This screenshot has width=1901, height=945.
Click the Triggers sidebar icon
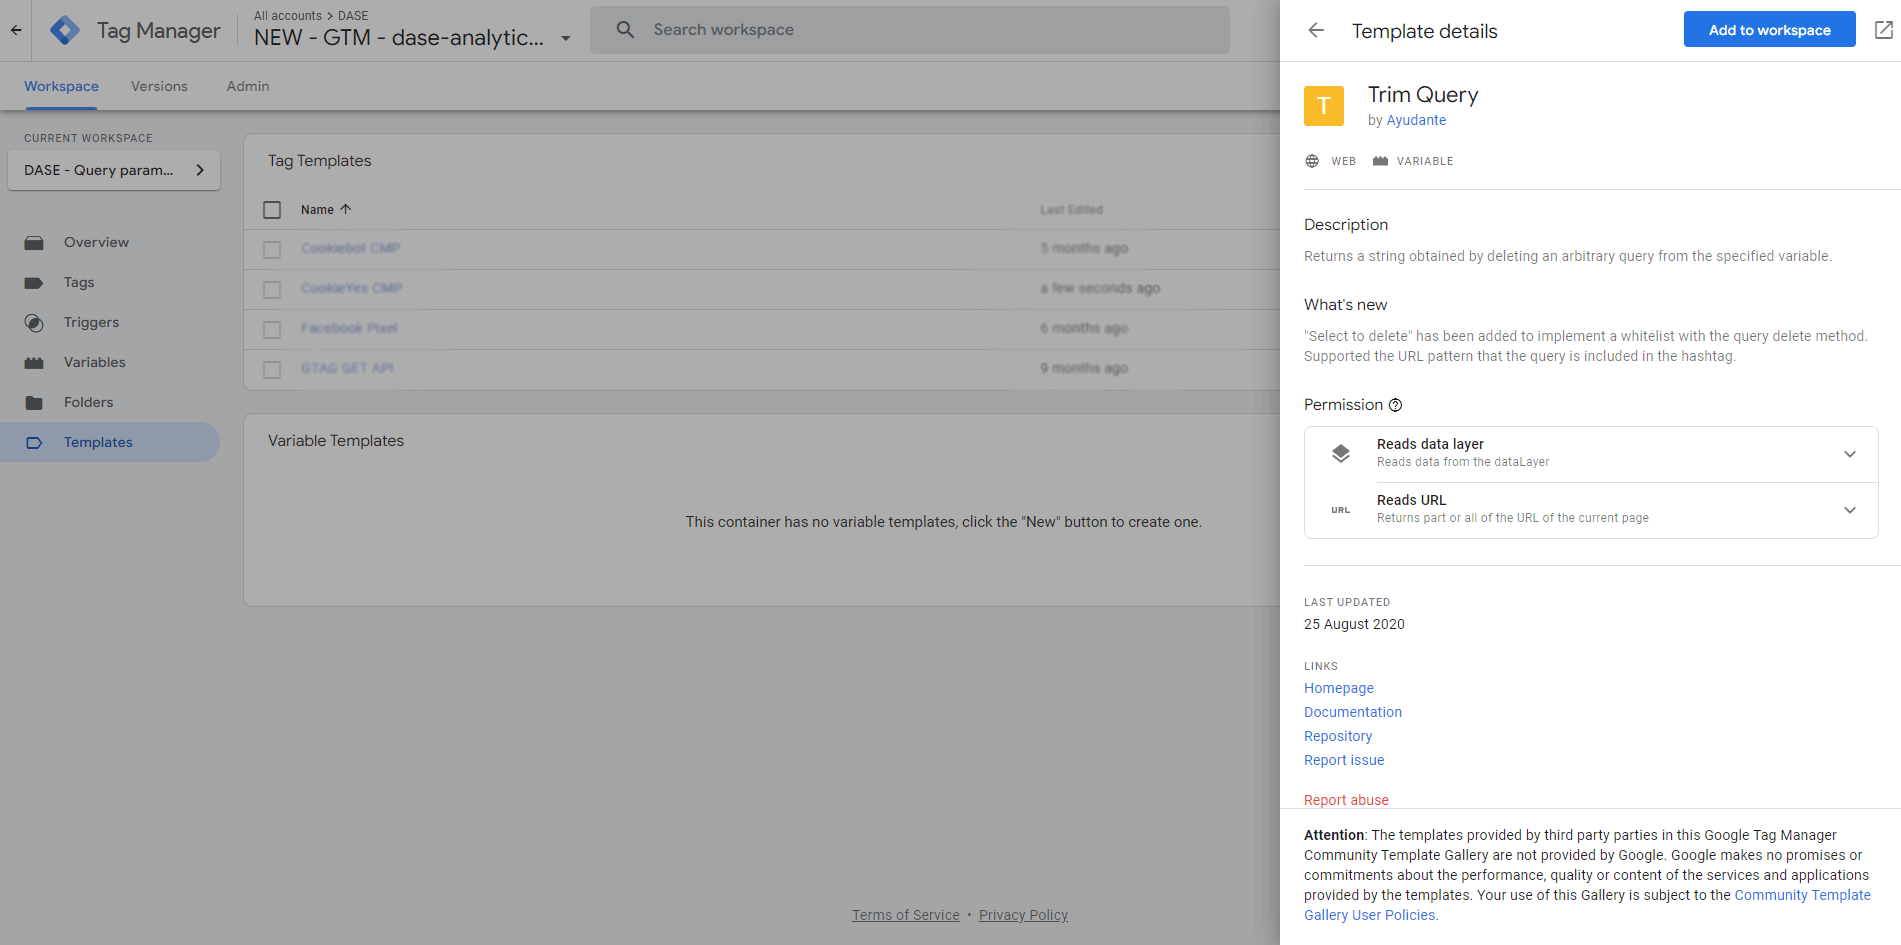[x=34, y=323]
